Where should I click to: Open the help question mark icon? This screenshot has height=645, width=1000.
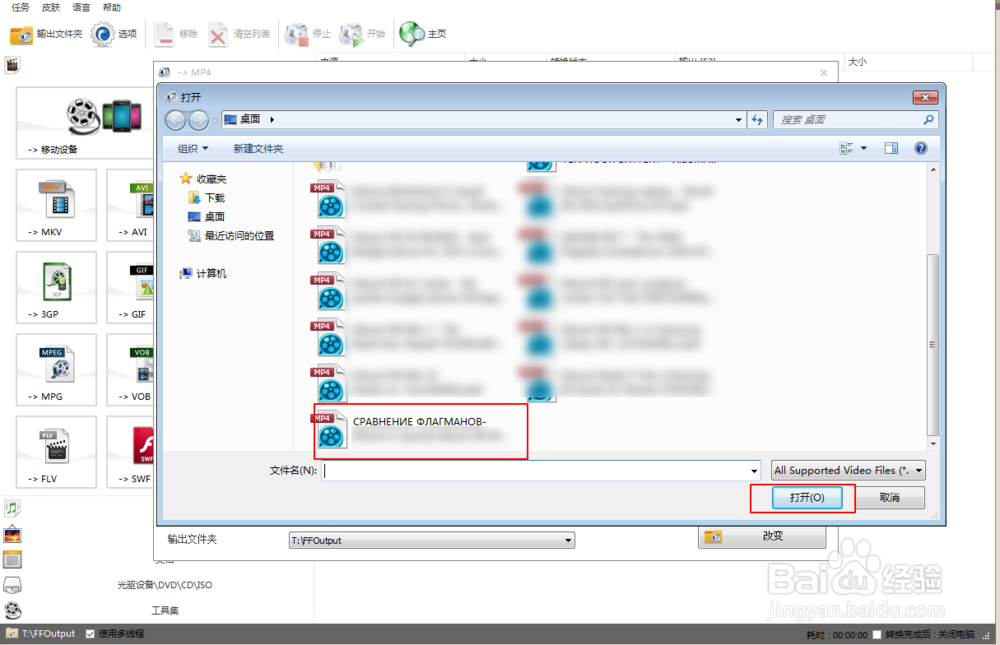click(x=920, y=148)
